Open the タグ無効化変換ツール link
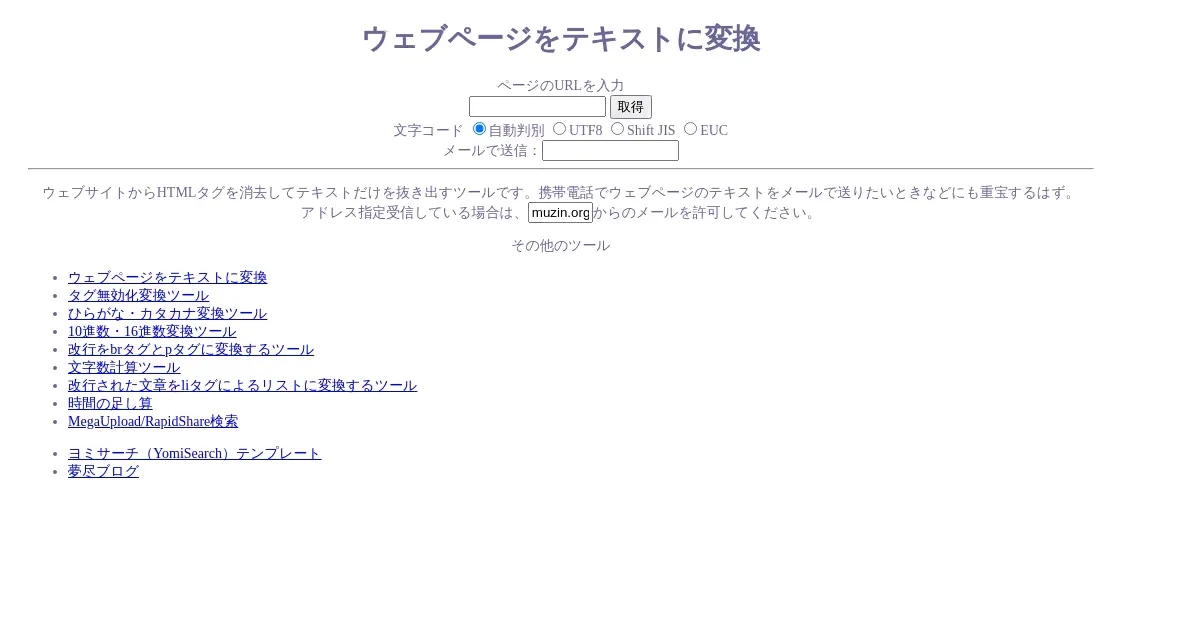Screen dimensions: 1200x630 pos(138,296)
